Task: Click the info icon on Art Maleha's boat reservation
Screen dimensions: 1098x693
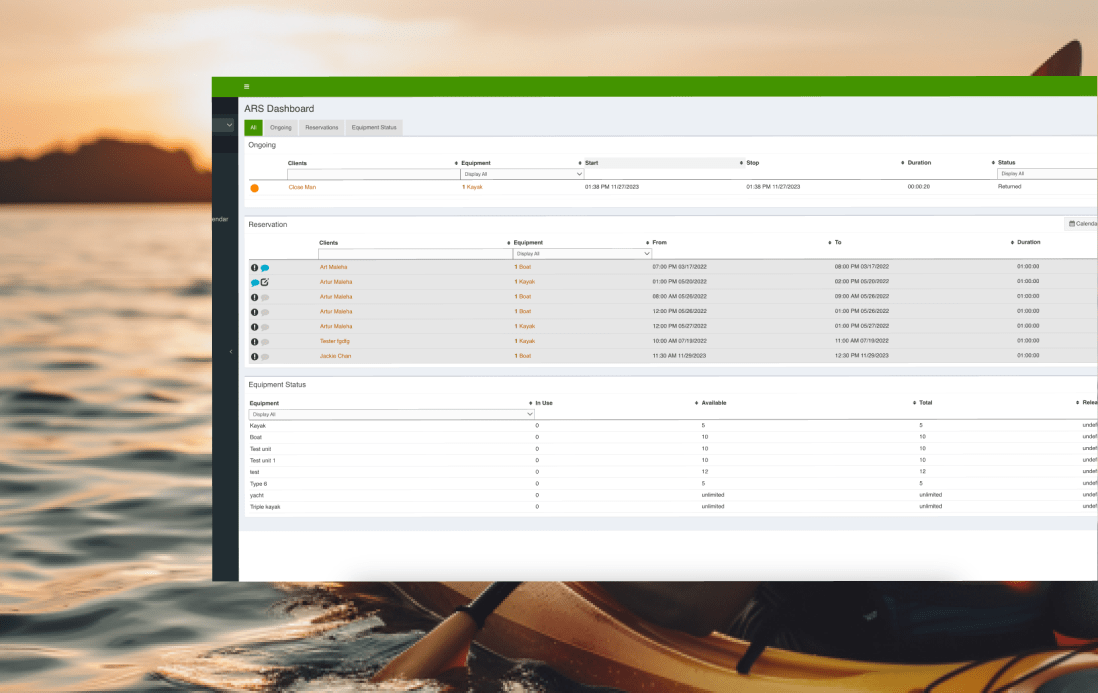Action: click(254, 266)
